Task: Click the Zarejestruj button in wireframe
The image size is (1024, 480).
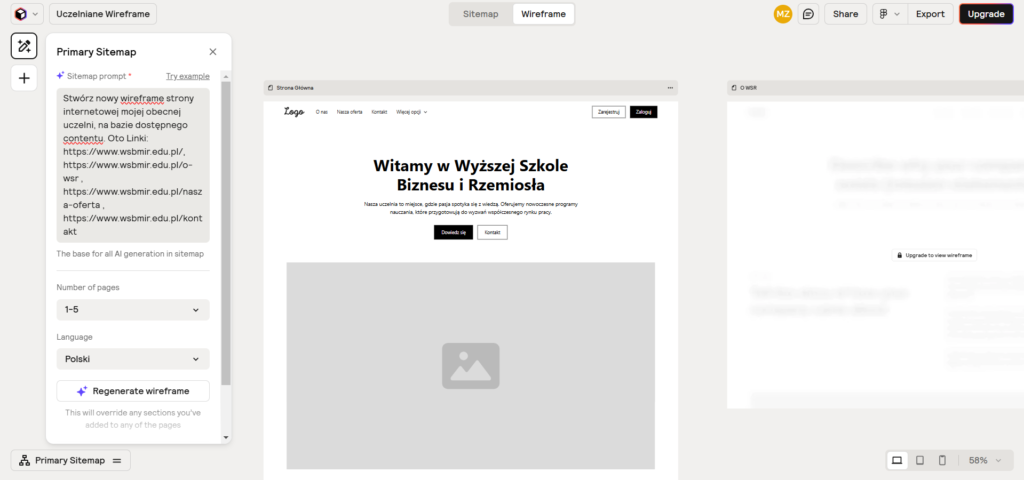Action: [609, 112]
